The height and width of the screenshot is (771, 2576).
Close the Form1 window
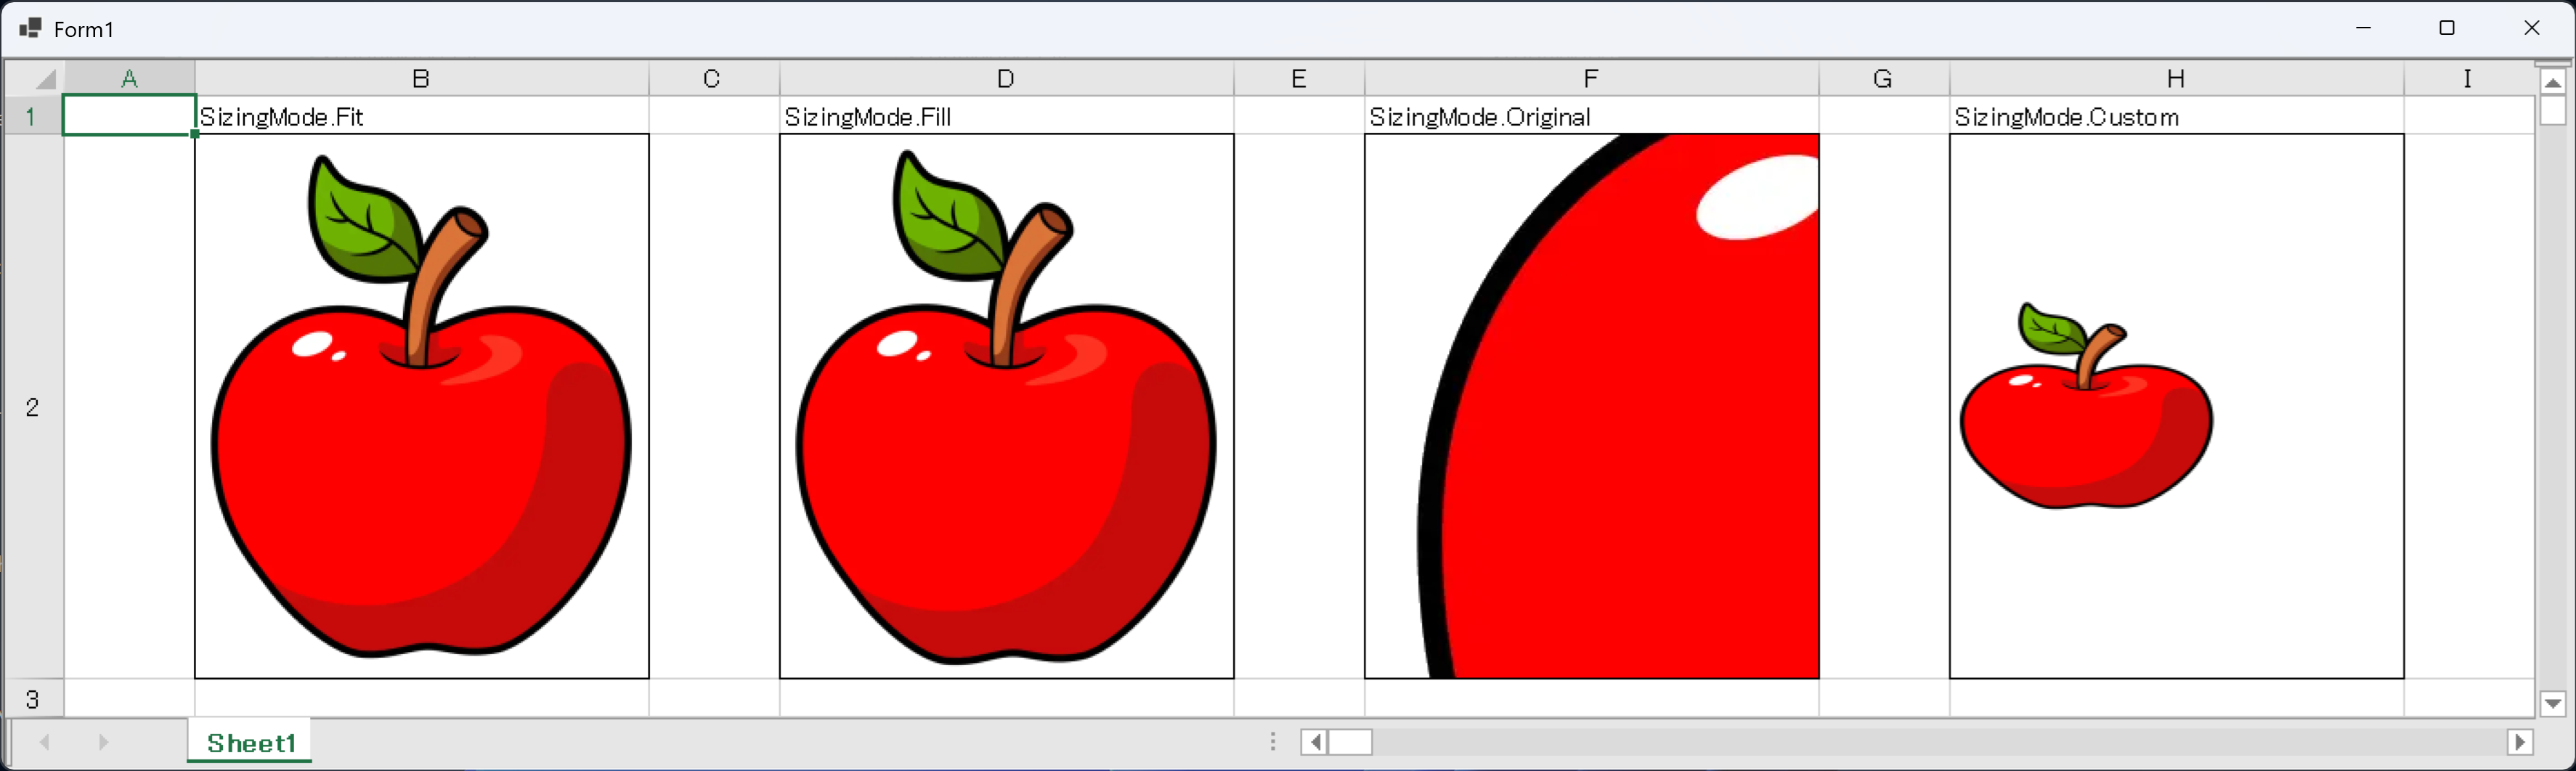pos(2531,28)
